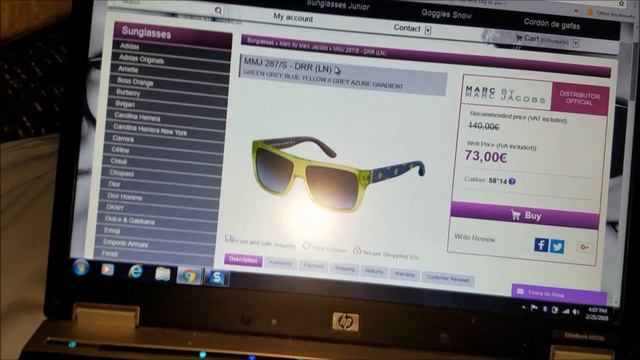Open Goggles Snow menu item
The width and height of the screenshot is (640, 360).
point(446,15)
